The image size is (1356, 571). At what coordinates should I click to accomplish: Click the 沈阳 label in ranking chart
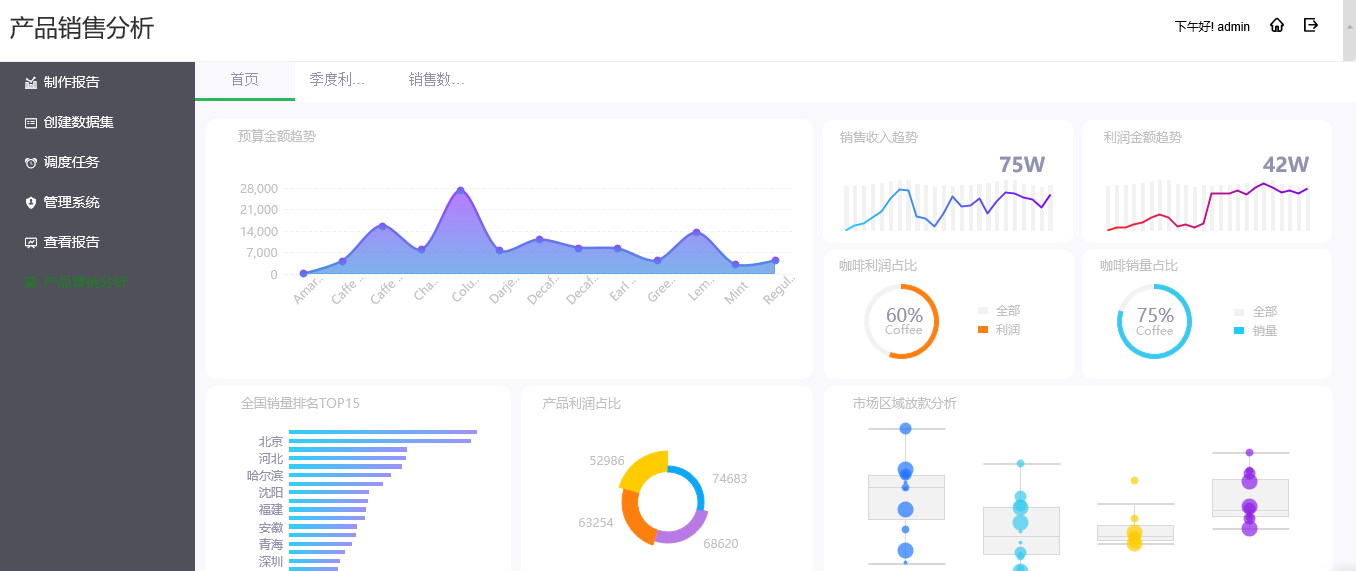tap(270, 492)
